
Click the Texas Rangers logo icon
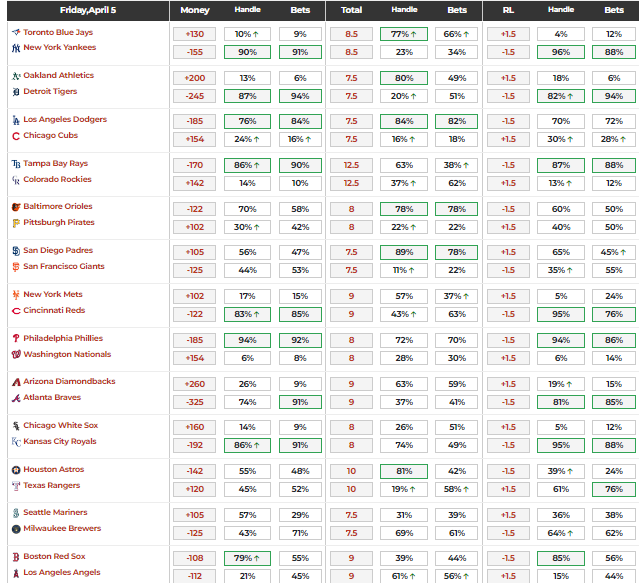point(16,486)
